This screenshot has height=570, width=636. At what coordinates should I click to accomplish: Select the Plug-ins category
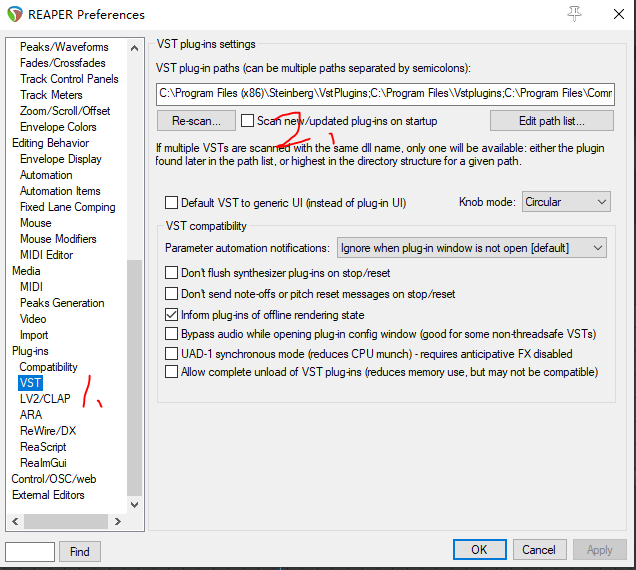(x=30, y=351)
